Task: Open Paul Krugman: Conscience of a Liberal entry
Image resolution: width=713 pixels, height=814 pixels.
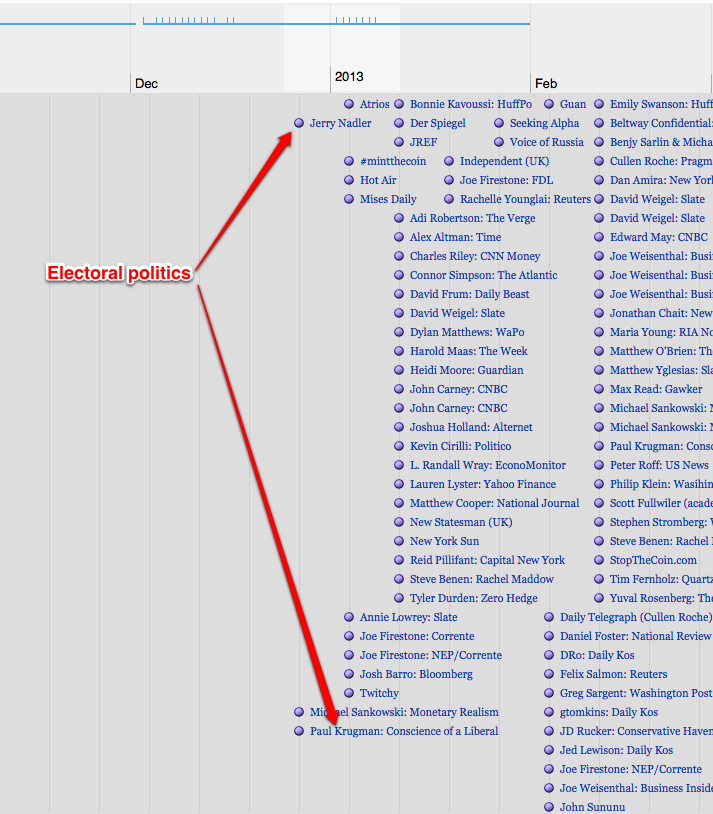Action: click(404, 732)
